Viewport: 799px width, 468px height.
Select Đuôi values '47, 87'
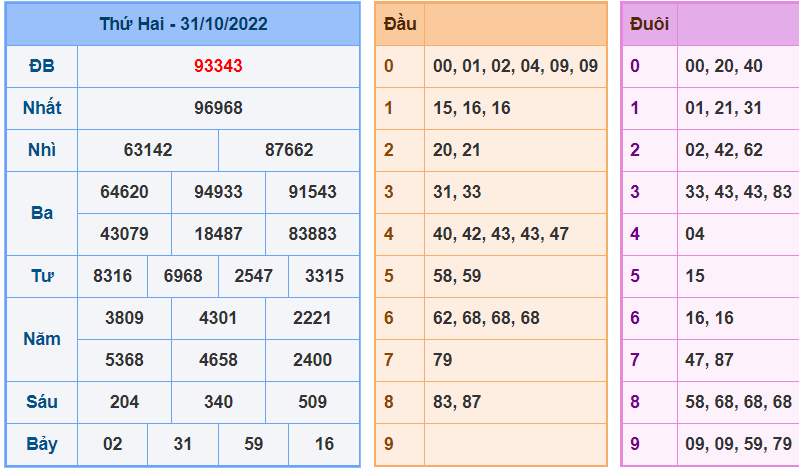(709, 359)
